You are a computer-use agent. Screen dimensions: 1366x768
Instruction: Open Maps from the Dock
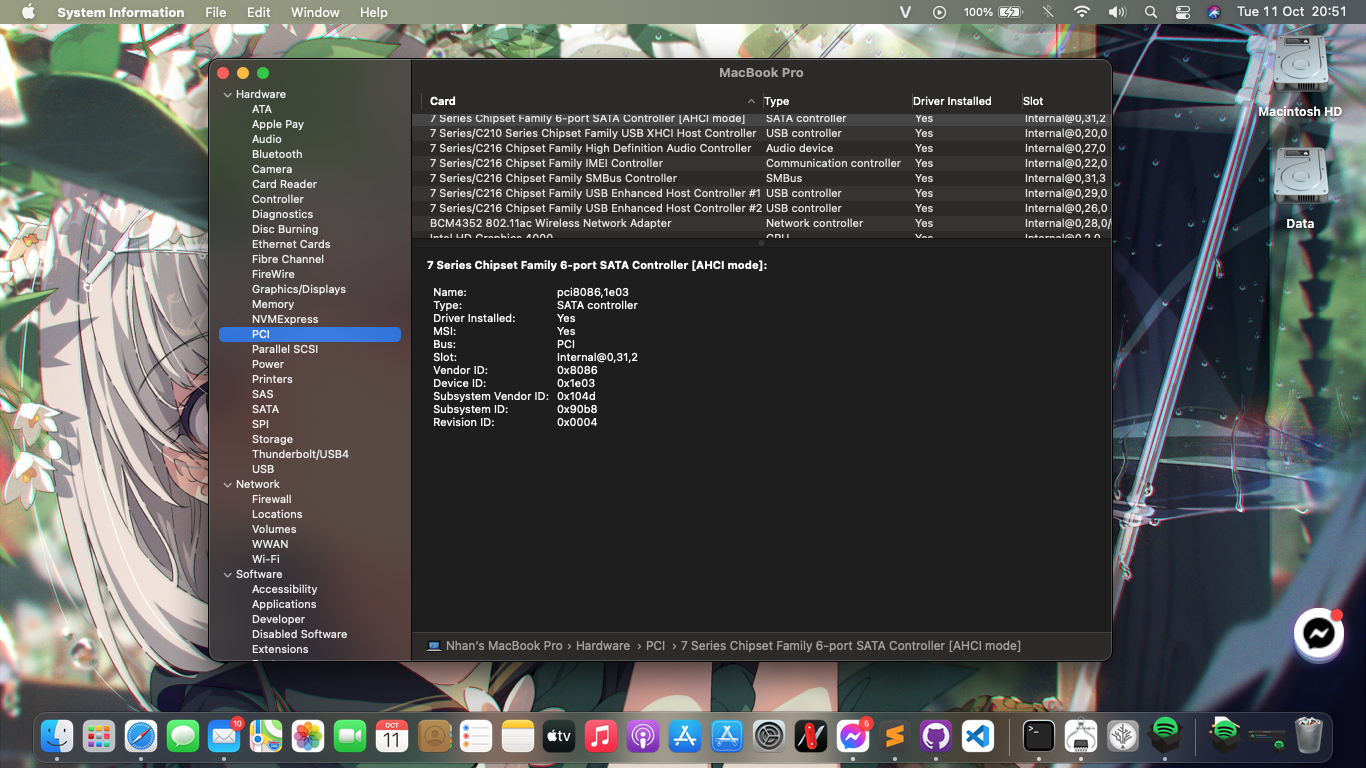click(x=266, y=737)
